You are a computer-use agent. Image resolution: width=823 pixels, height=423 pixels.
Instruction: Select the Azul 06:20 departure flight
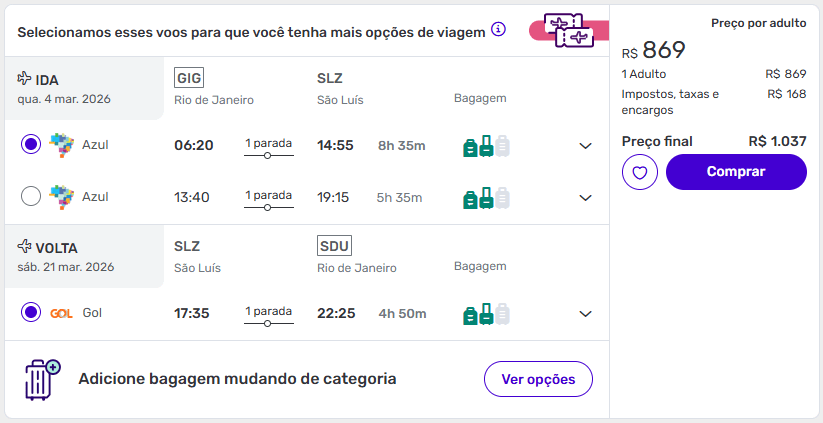(31, 145)
